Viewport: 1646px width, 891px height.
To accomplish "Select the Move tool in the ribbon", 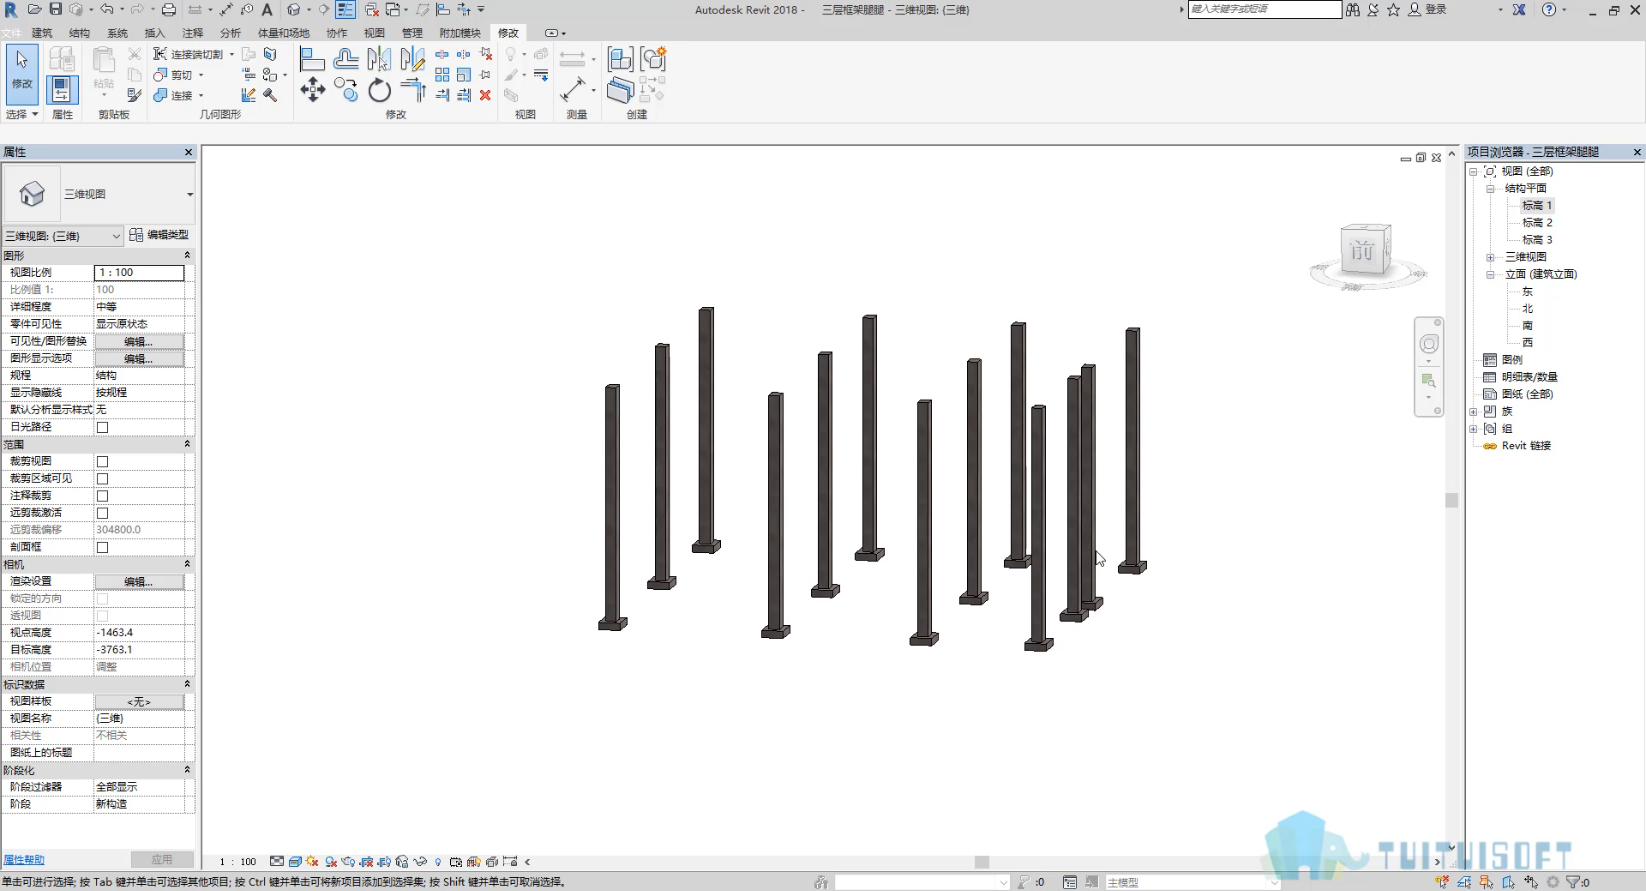I will tap(313, 90).
